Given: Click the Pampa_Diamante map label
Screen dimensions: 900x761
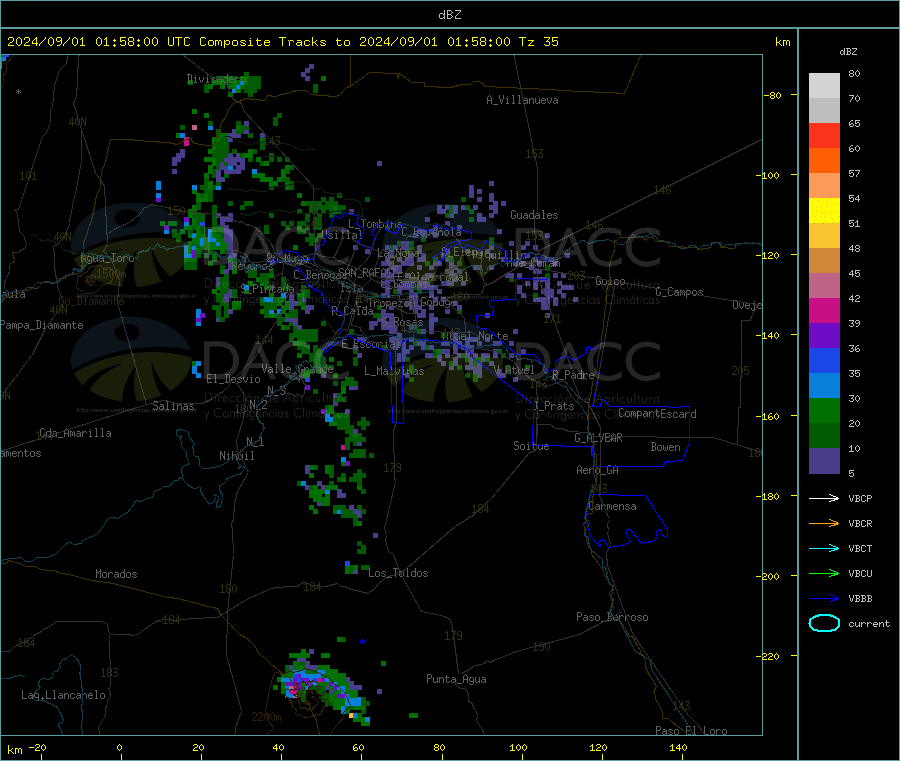Looking at the screenshot, I should [x=41, y=325].
